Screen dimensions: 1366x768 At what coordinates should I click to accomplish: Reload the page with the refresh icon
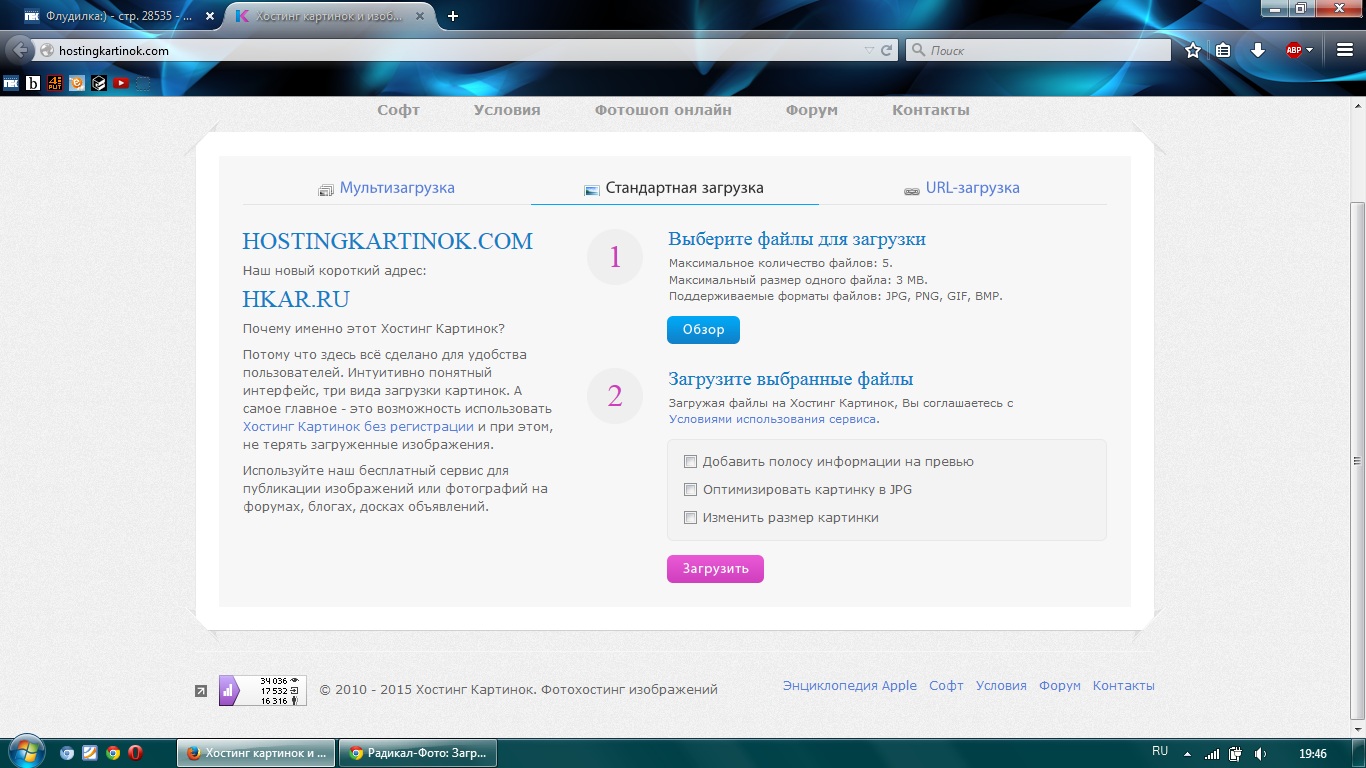(x=886, y=50)
